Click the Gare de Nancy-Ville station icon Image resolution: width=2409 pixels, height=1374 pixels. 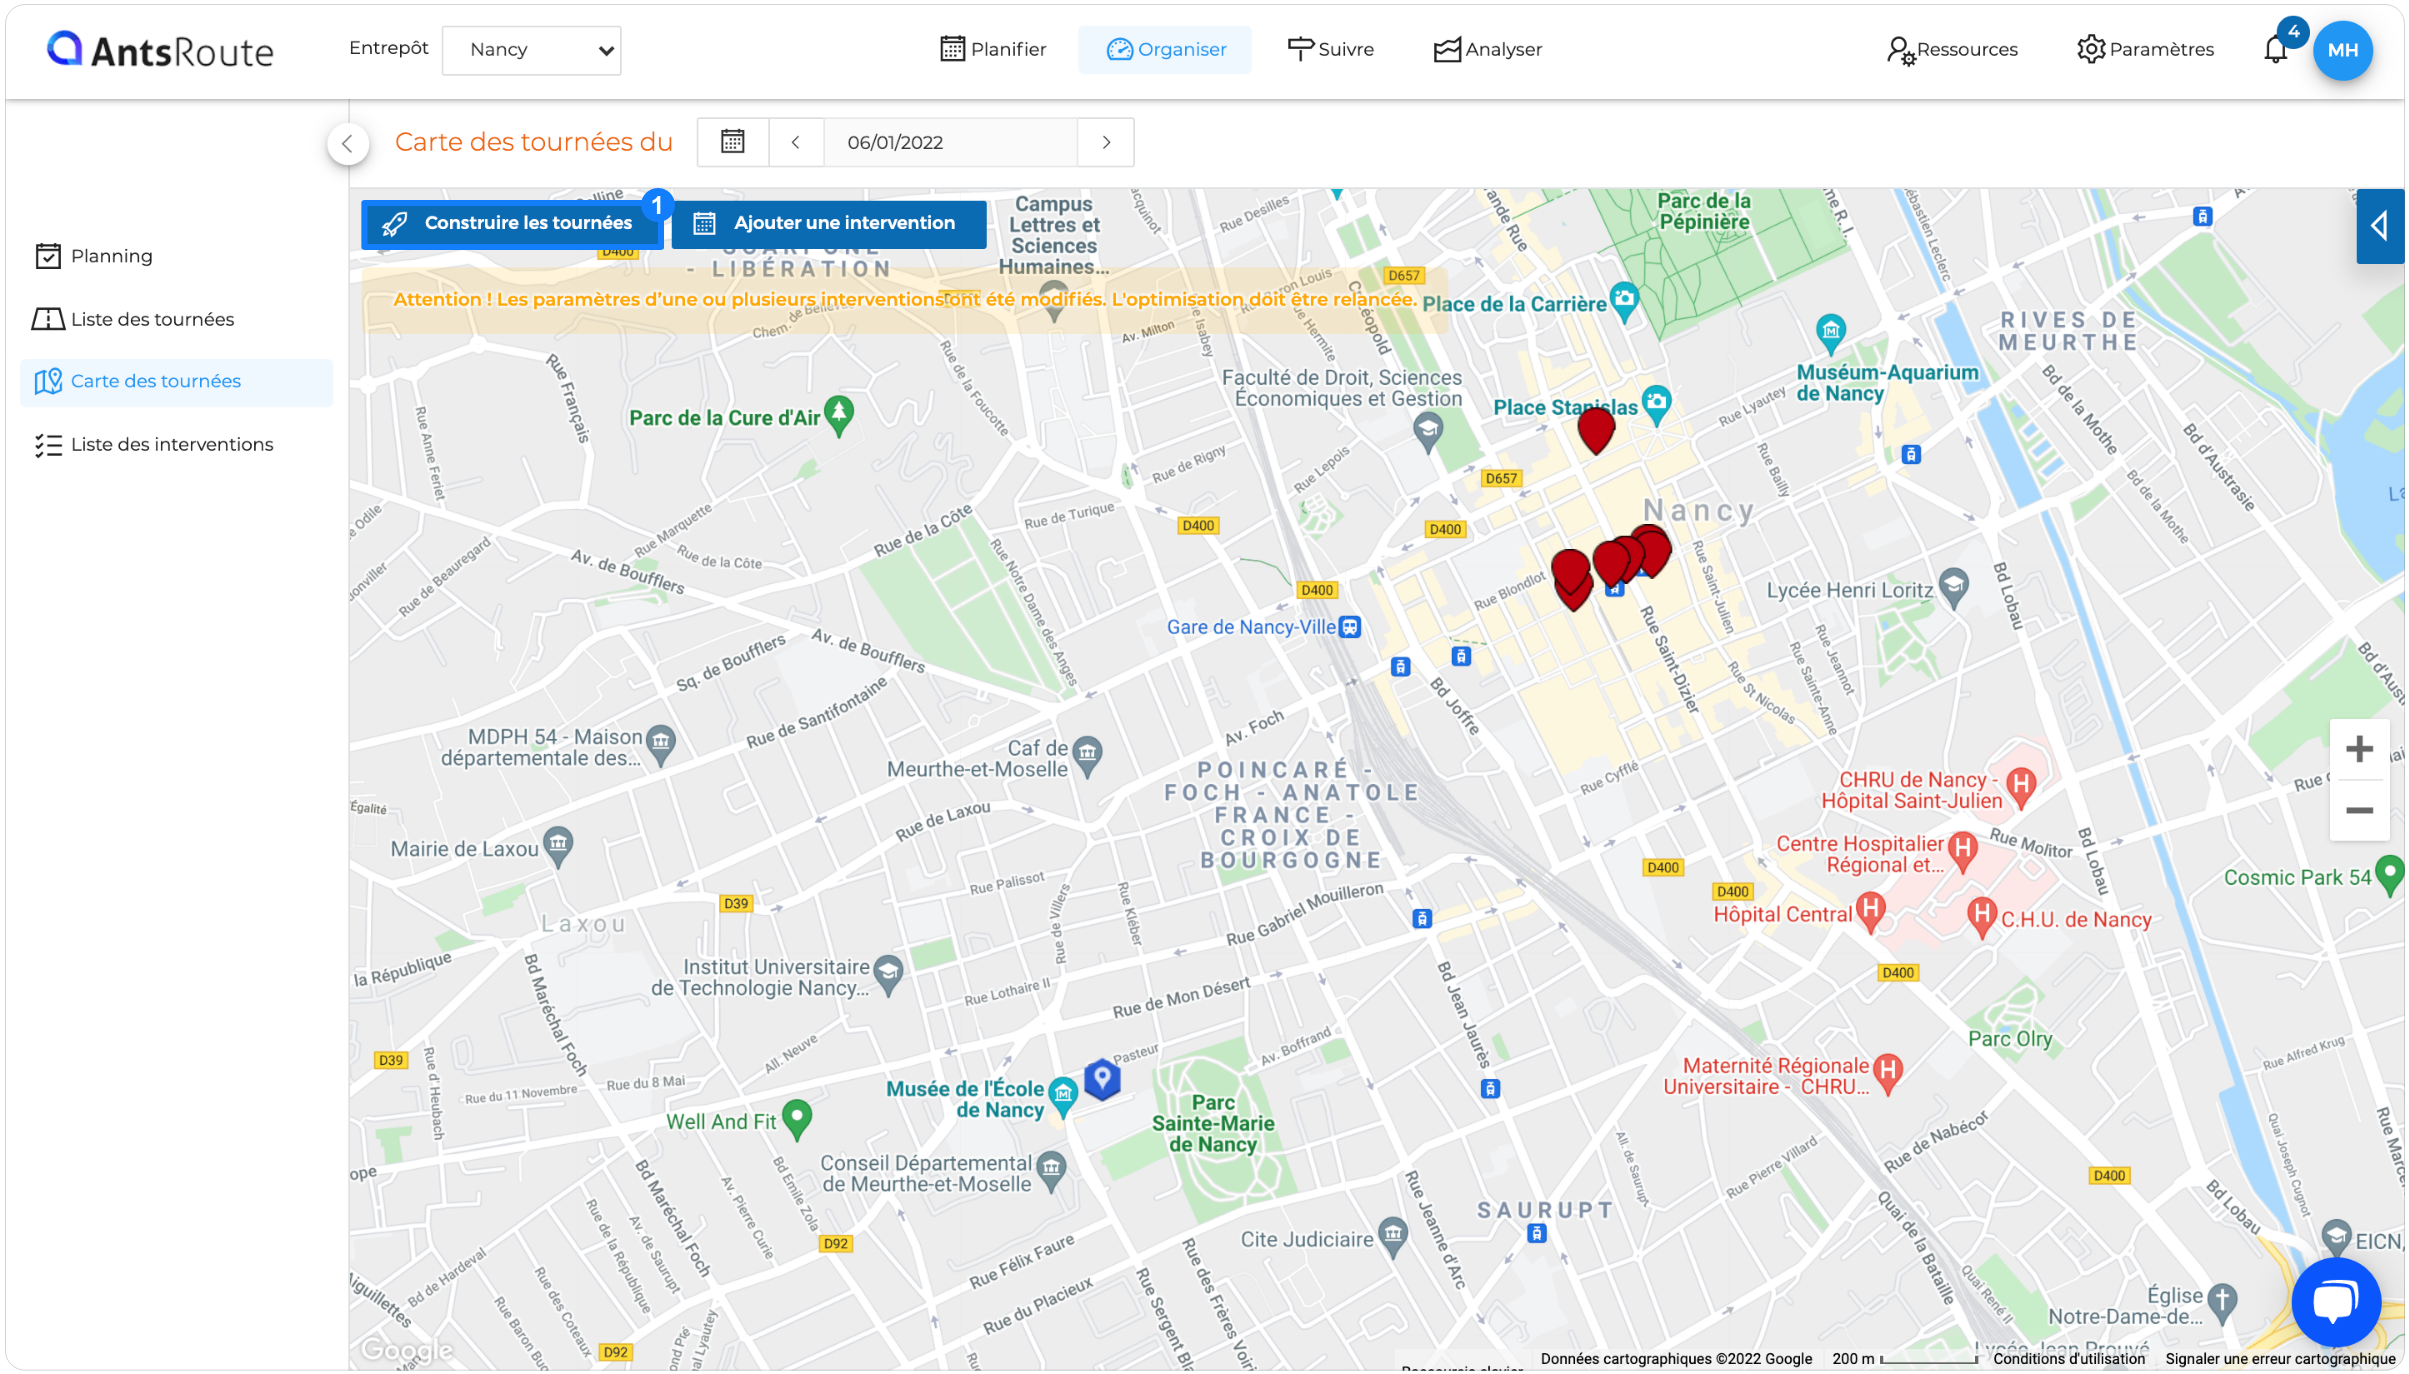pos(1350,627)
